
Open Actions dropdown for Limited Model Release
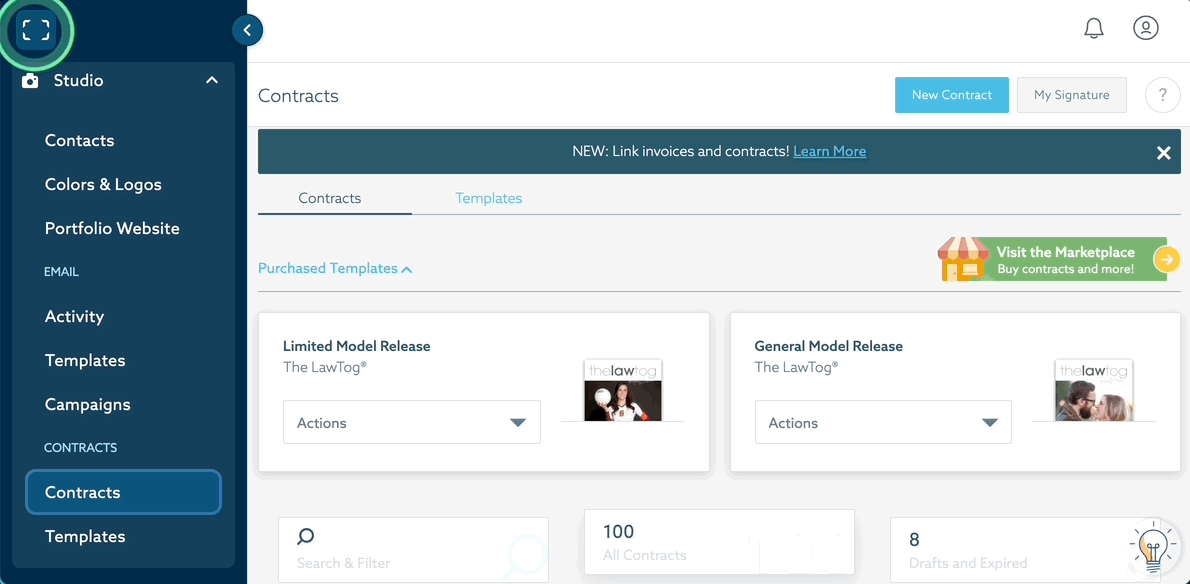tap(412, 423)
